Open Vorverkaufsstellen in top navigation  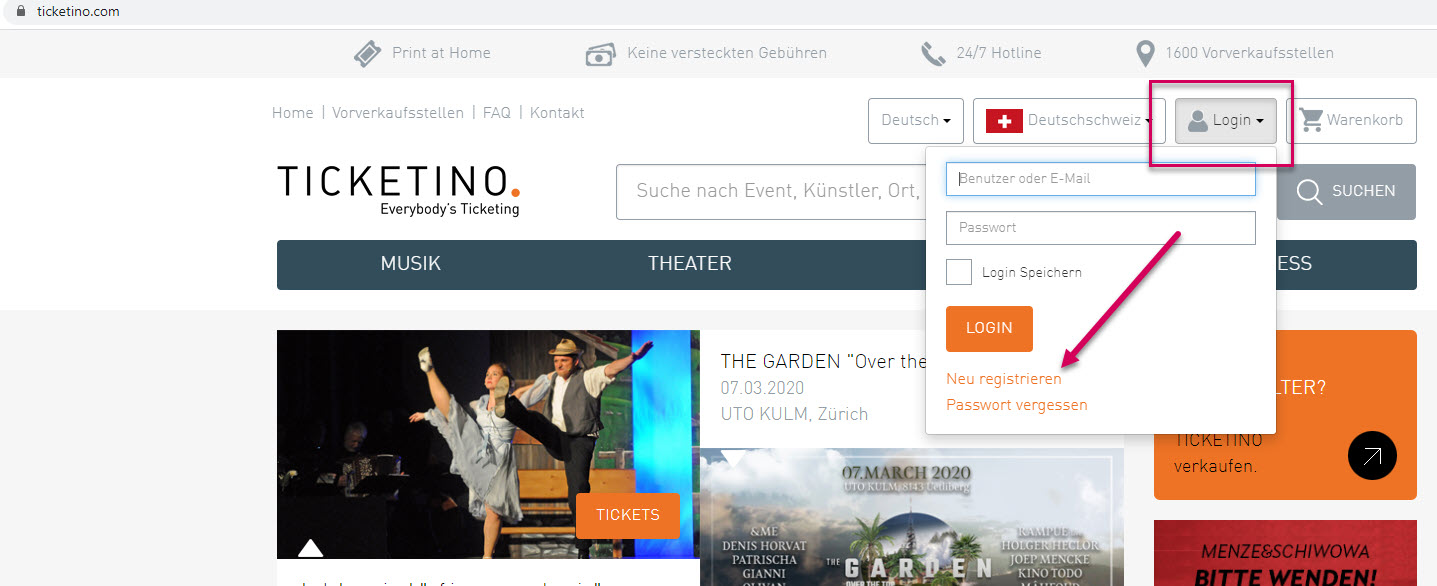(398, 113)
